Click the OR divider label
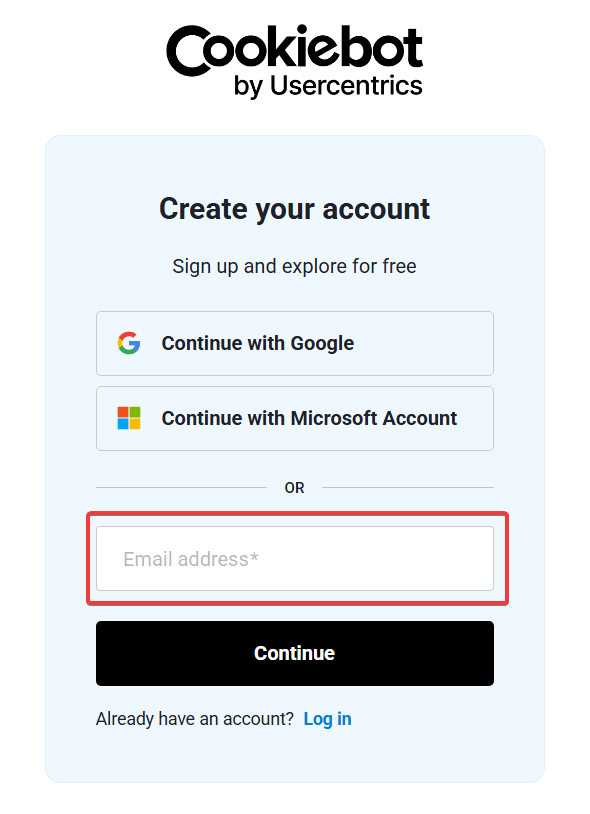The height and width of the screenshot is (814, 590). tap(295, 487)
